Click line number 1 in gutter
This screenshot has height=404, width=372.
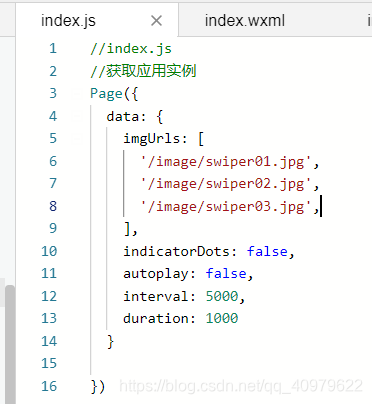point(53,49)
